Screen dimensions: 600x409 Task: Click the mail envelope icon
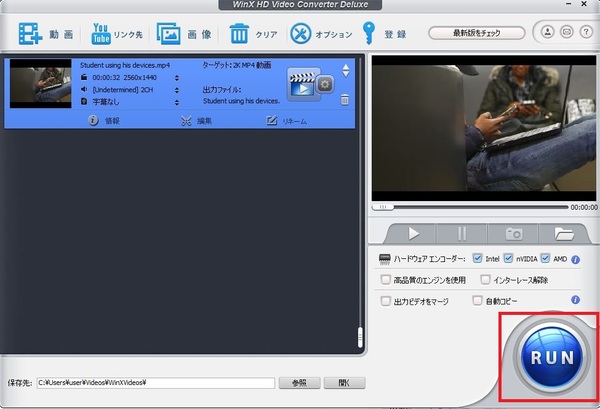point(567,32)
